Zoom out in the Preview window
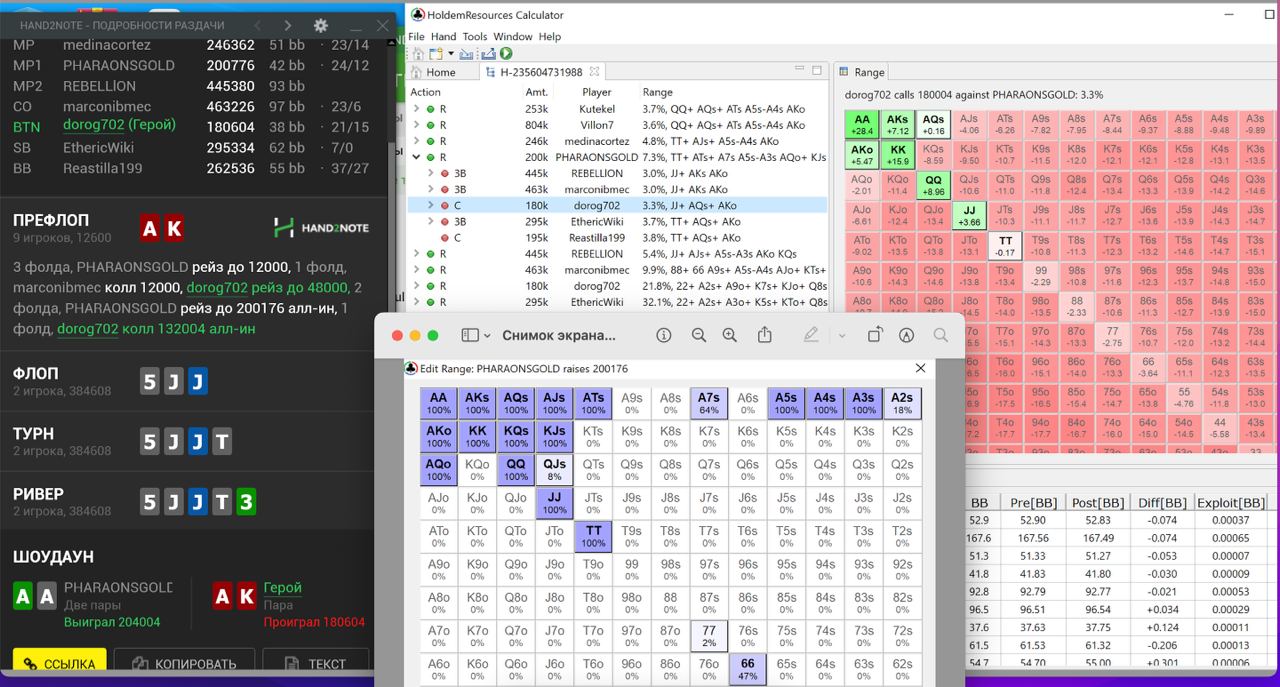The image size is (1280, 687). [699, 336]
